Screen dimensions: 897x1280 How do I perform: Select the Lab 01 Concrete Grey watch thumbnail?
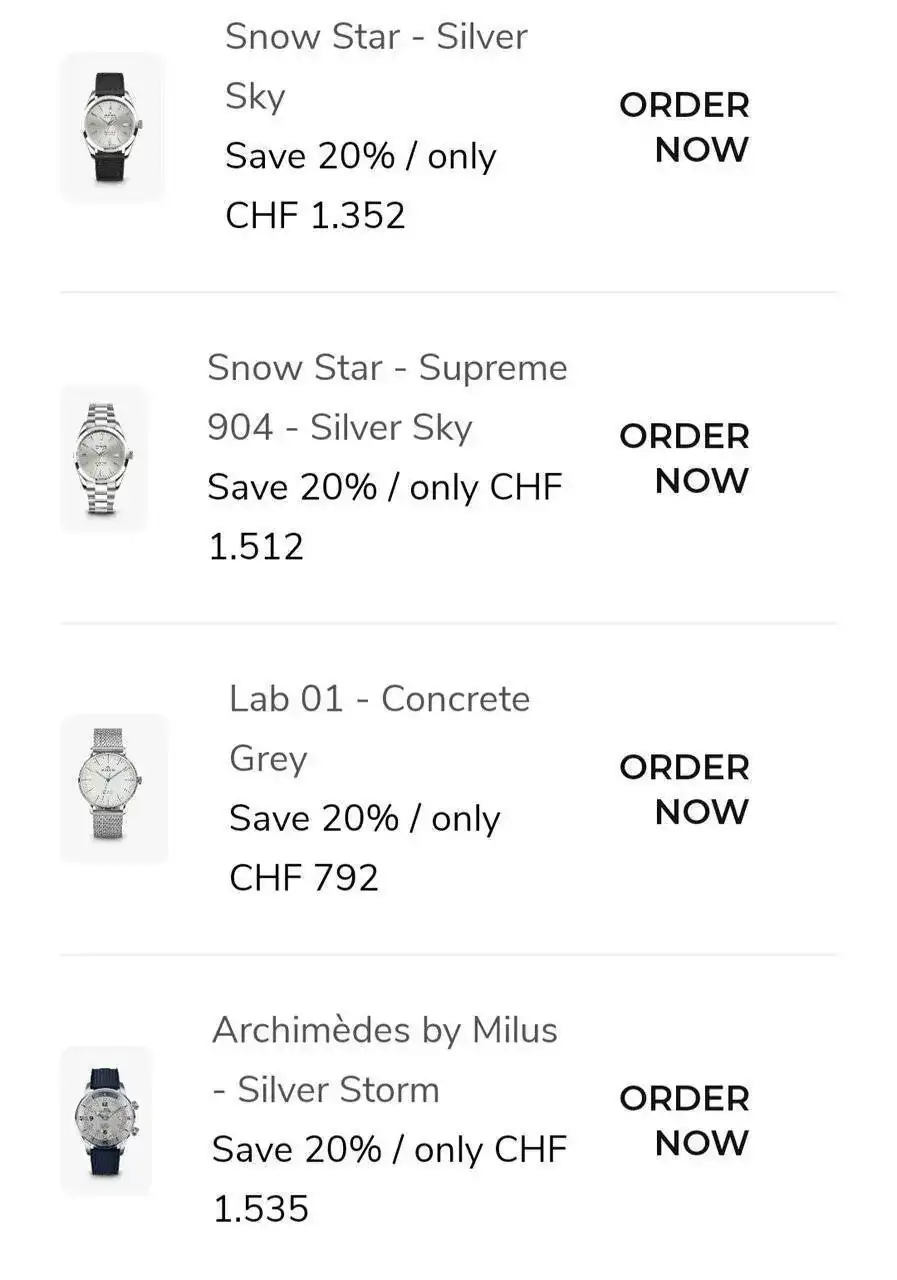pos(113,788)
